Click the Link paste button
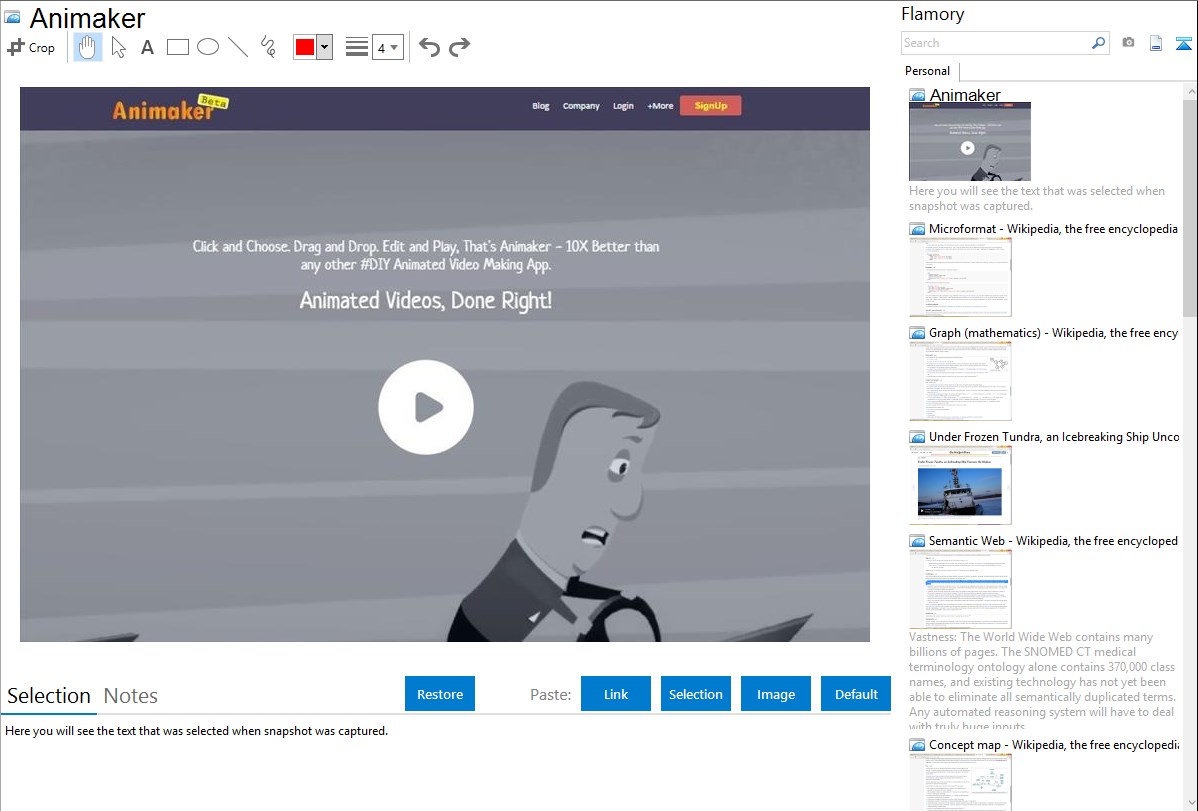Screen dimensions: 1198x811 click(x=616, y=694)
